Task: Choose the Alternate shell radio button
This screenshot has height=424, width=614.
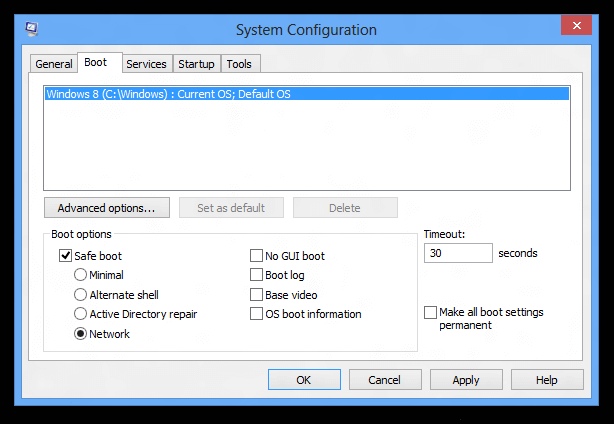Action: pos(80,294)
